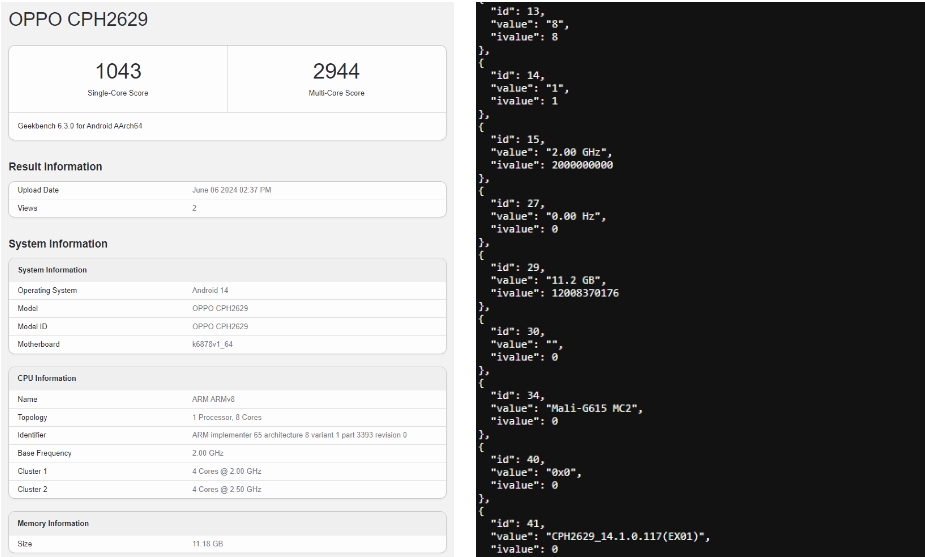Select the motherboard value k6878v1_64
Viewport: 925px width, 557px height.
(212, 344)
